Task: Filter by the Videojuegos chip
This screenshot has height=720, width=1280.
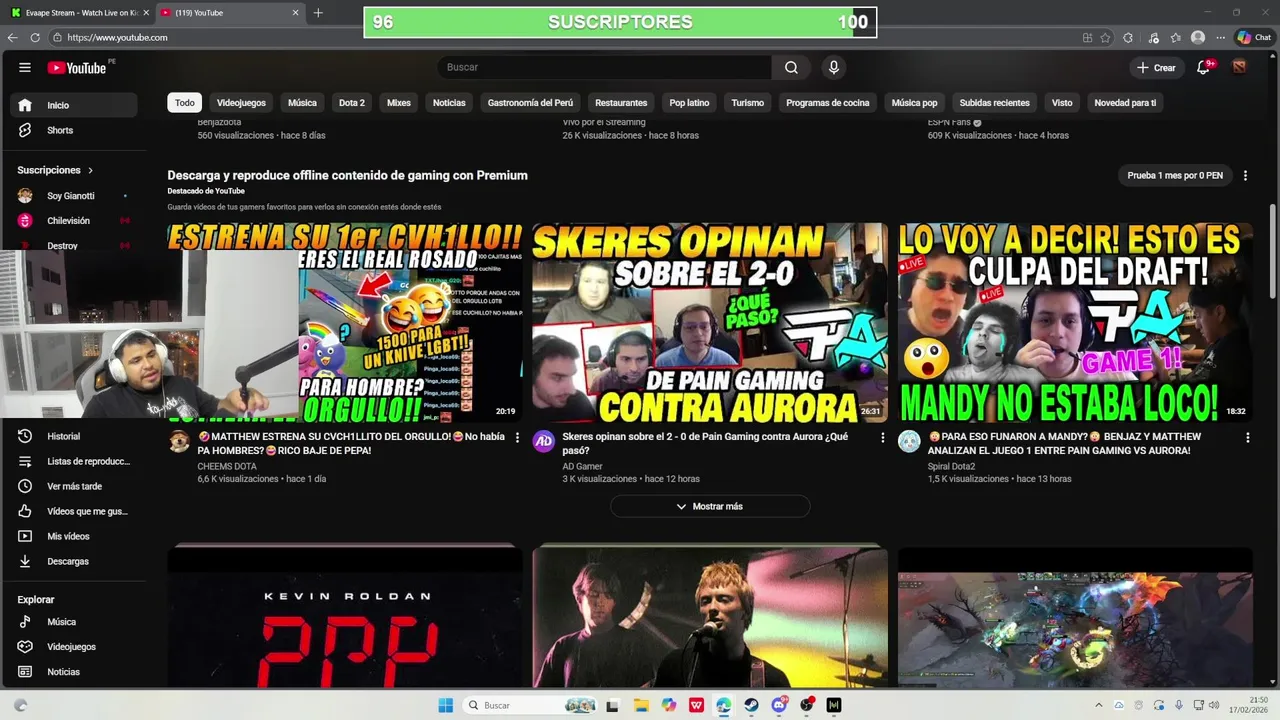Action: click(x=241, y=102)
